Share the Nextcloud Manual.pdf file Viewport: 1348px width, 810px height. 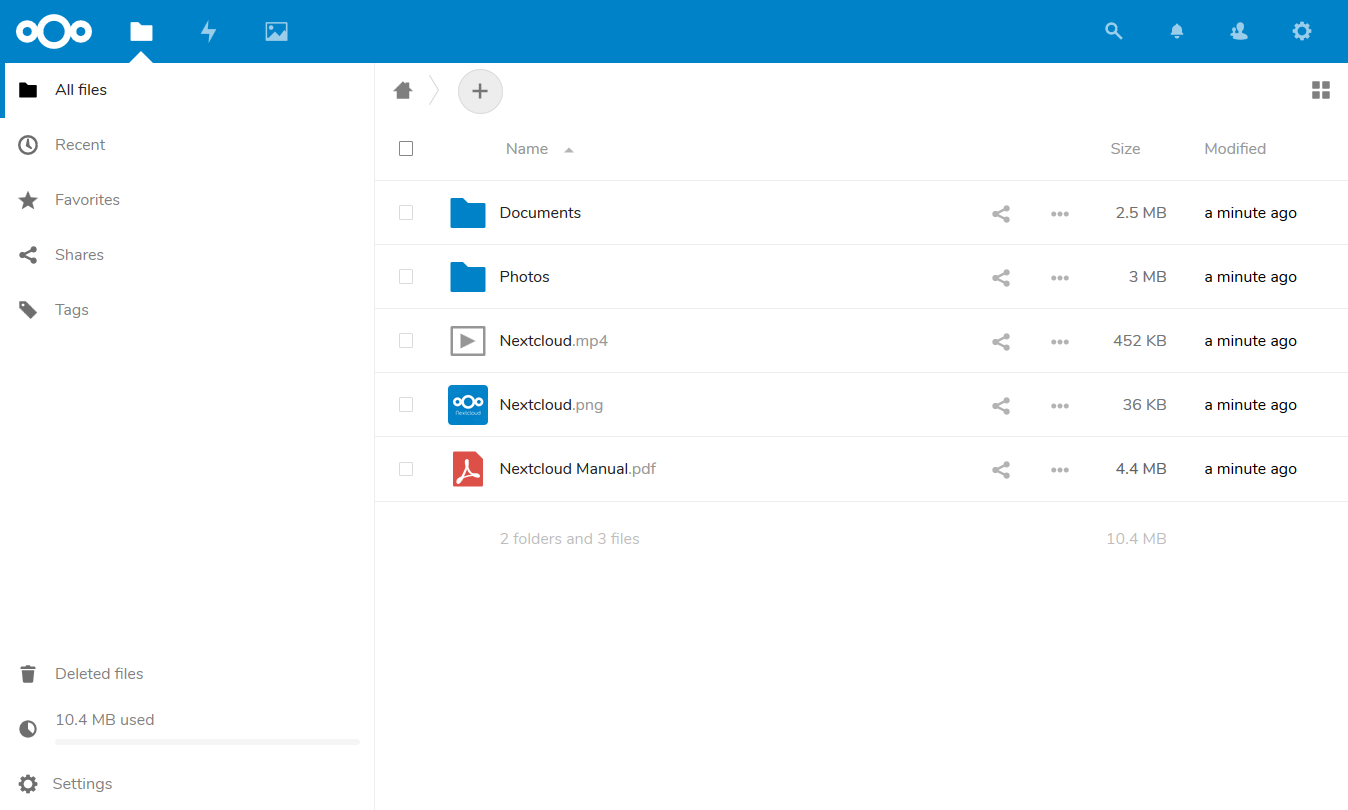tap(1001, 469)
